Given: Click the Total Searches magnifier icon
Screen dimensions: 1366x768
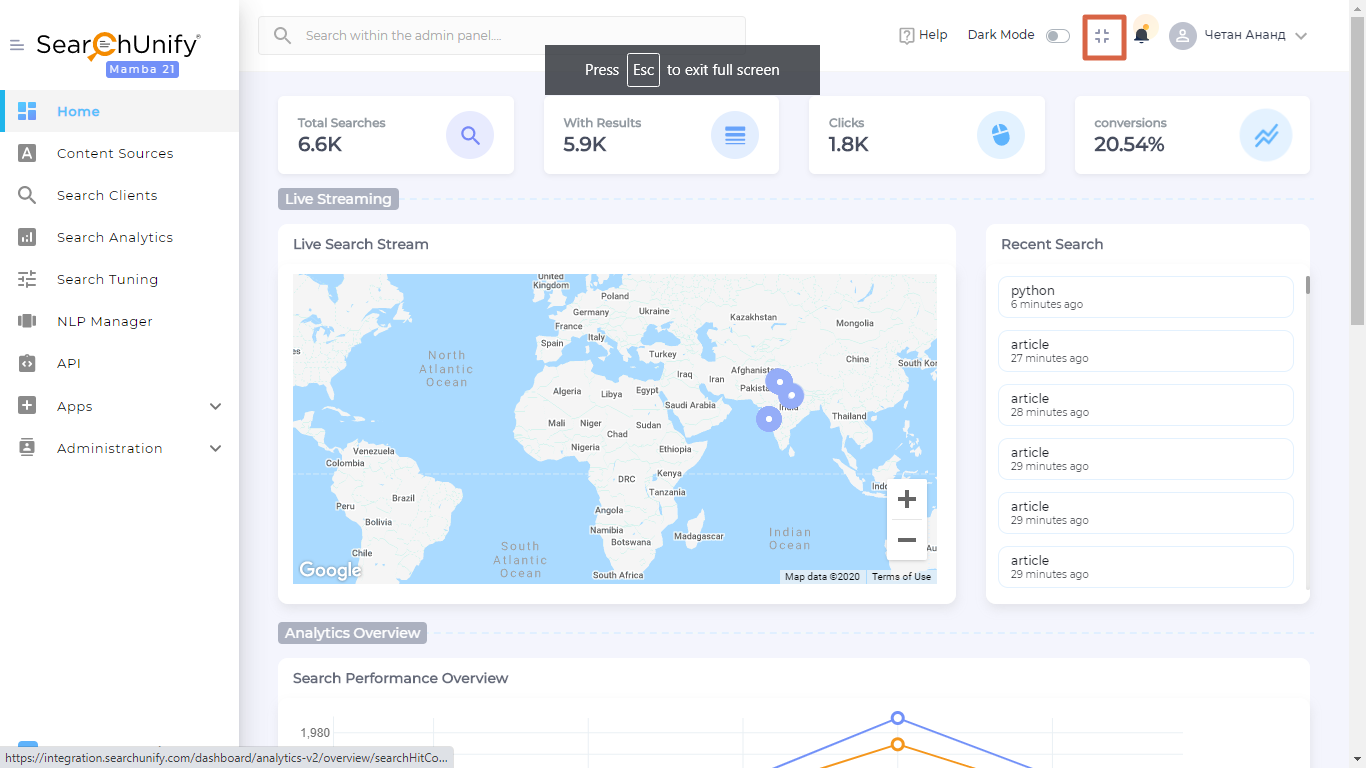Looking at the screenshot, I should click(470, 135).
